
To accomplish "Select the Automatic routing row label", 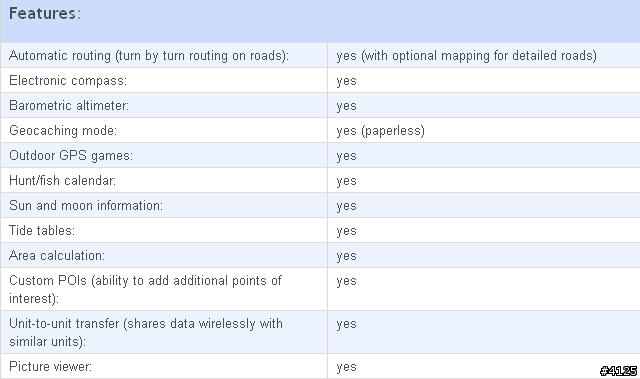I will point(149,55).
